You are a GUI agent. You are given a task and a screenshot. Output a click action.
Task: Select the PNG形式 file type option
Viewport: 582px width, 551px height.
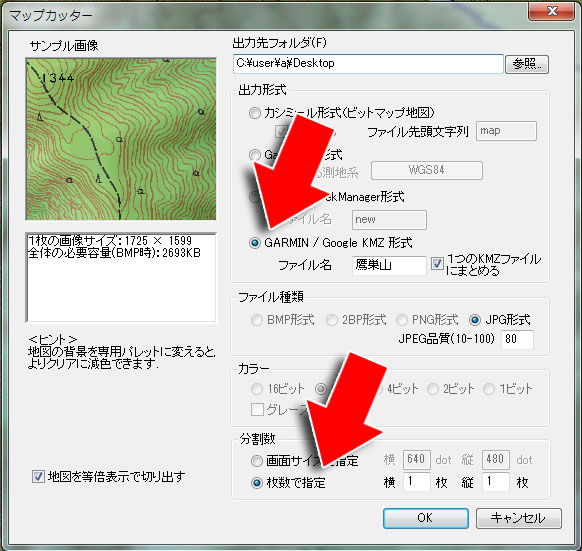402,320
